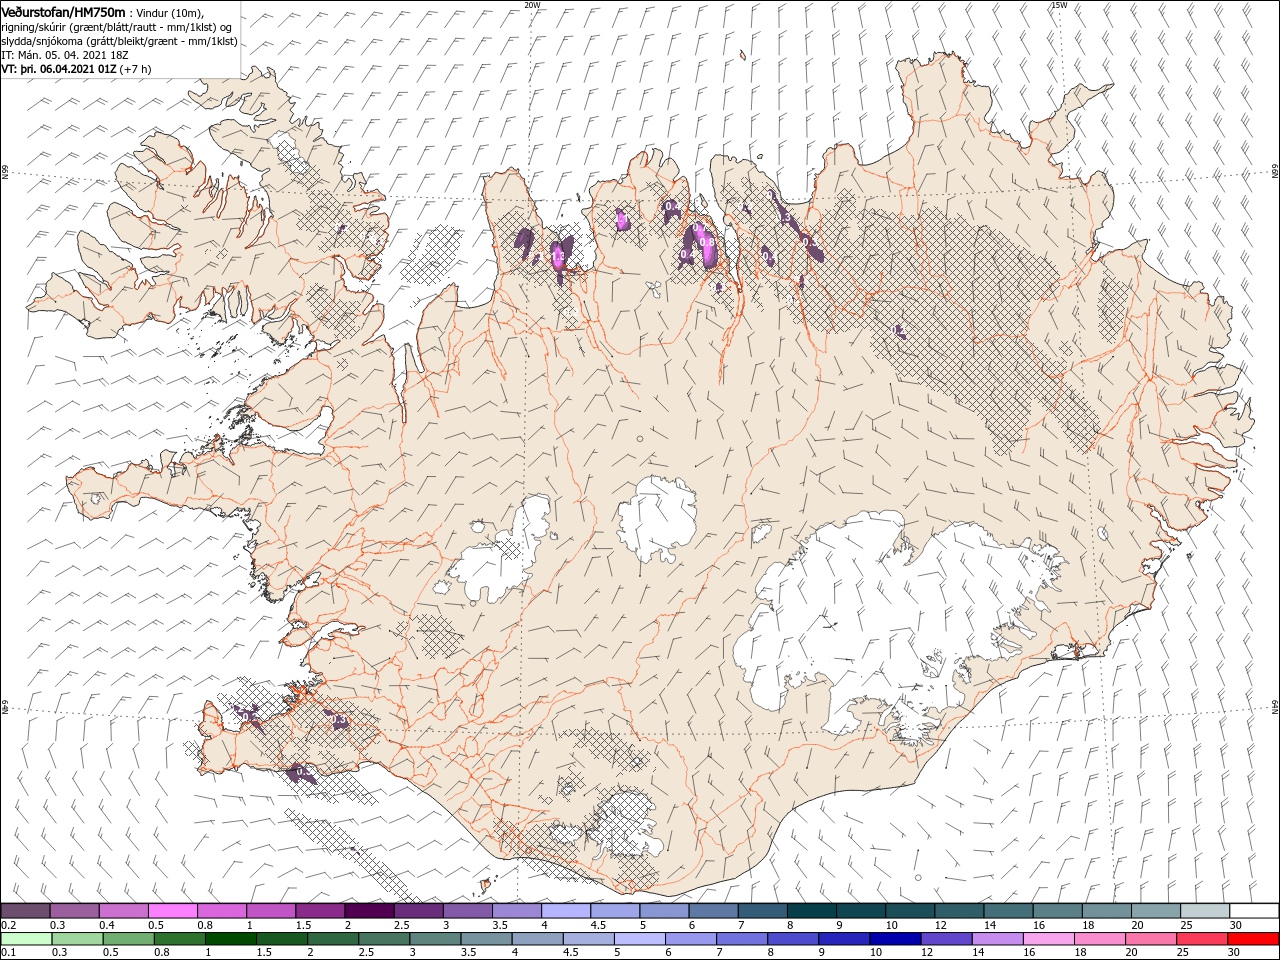Click the snow scale 30 white swatch

1254,911
